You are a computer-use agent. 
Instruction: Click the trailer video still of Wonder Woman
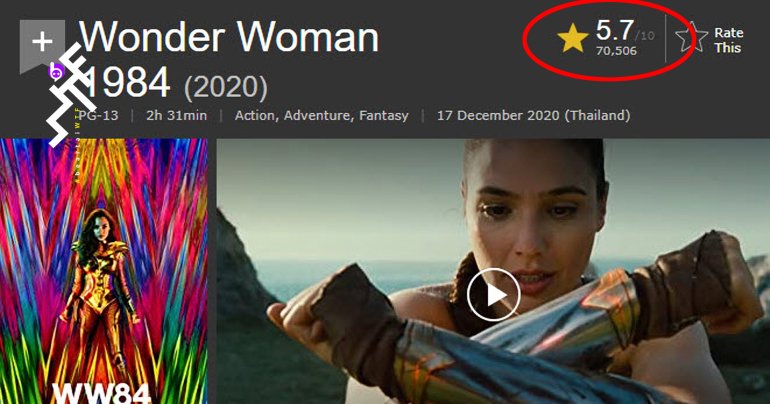(493, 271)
